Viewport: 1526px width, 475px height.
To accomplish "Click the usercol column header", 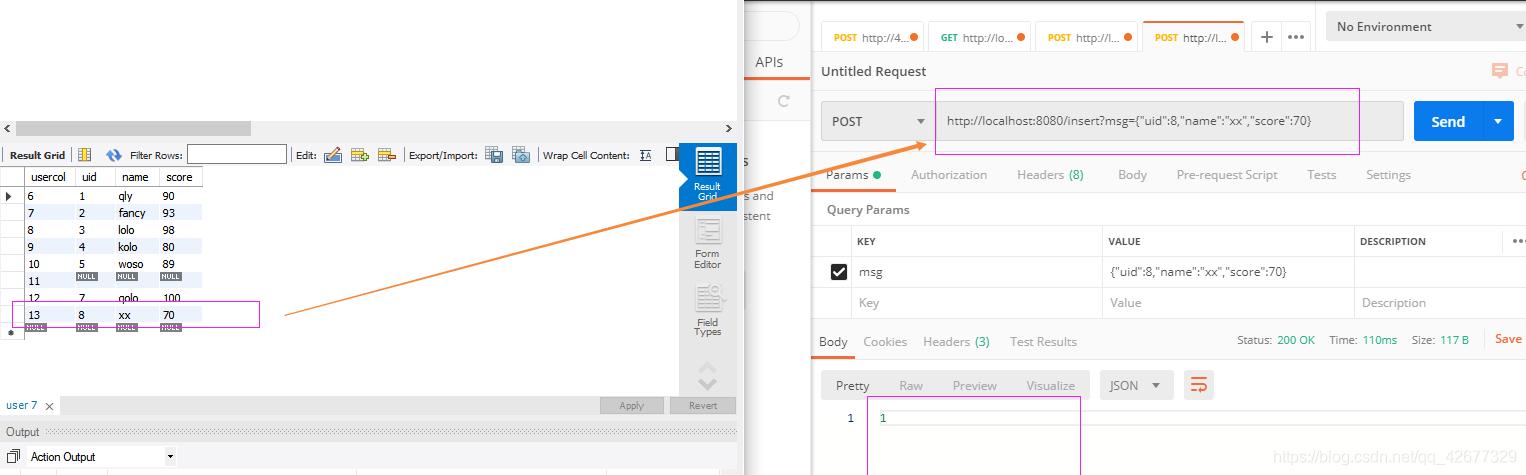I will (x=49, y=177).
